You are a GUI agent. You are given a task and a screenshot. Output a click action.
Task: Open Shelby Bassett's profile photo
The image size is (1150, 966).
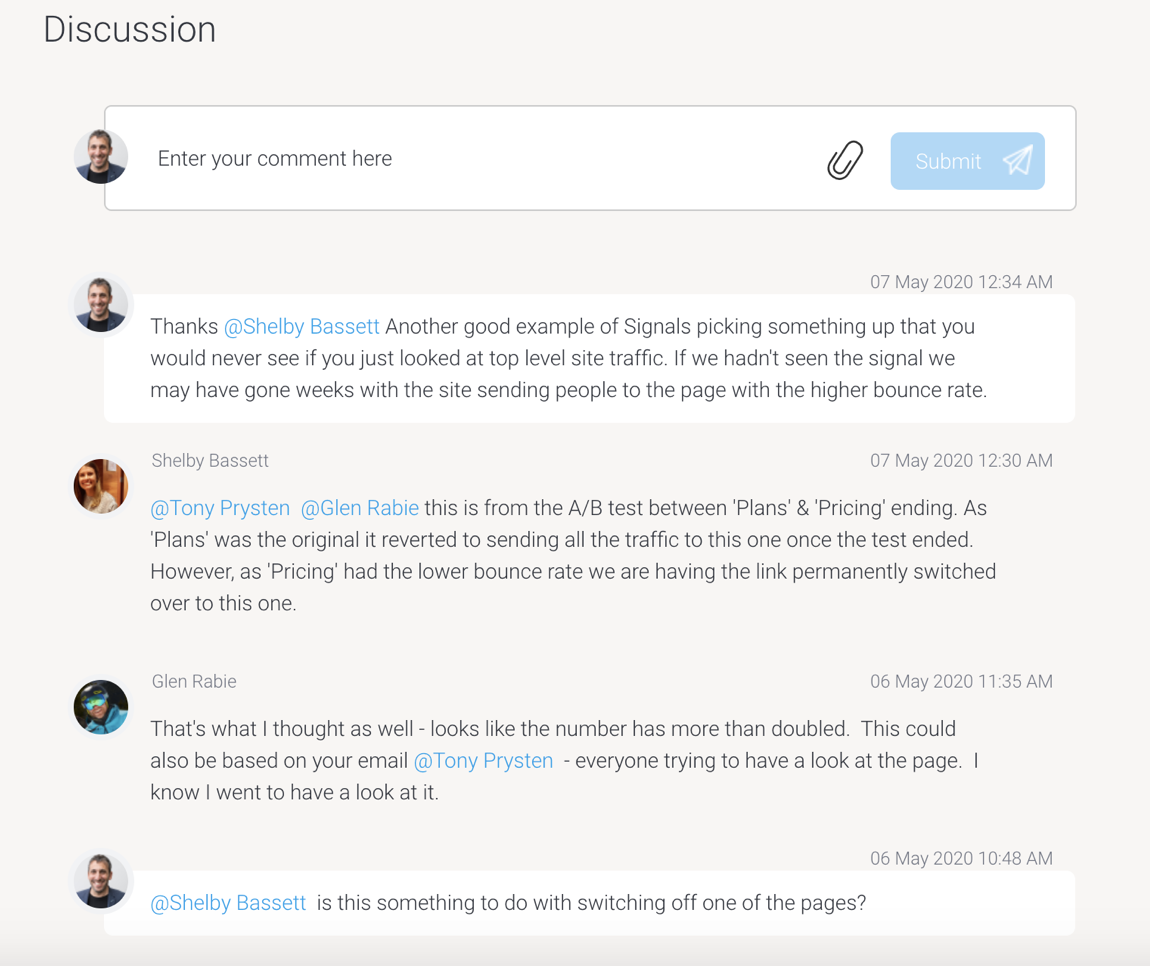click(x=101, y=486)
